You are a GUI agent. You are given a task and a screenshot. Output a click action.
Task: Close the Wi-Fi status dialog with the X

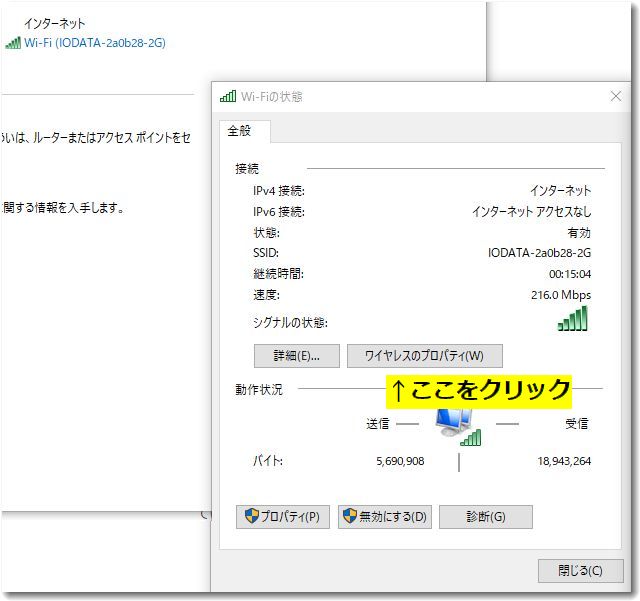click(616, 97)
